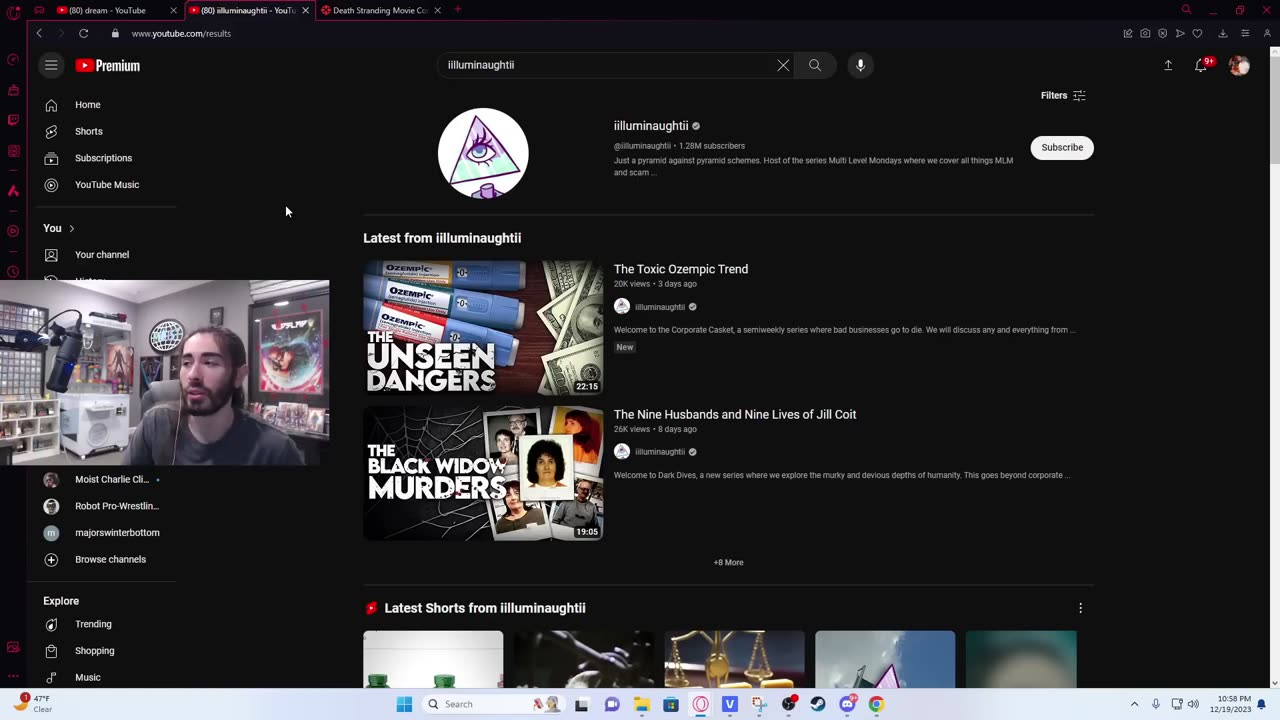Open Microsoft Store from the taskbar

click(x=671, y=704)
